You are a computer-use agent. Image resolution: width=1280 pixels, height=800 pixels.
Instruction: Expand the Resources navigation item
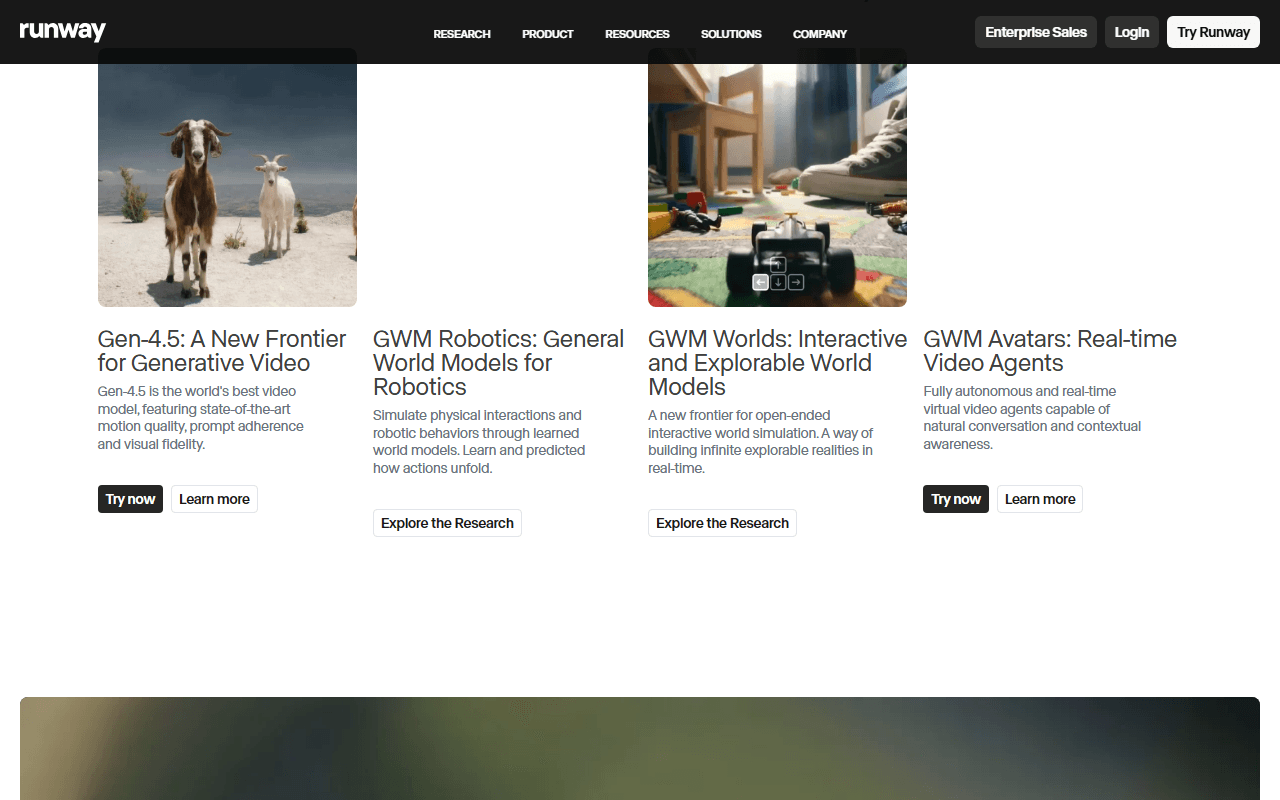tap(637, 34)
